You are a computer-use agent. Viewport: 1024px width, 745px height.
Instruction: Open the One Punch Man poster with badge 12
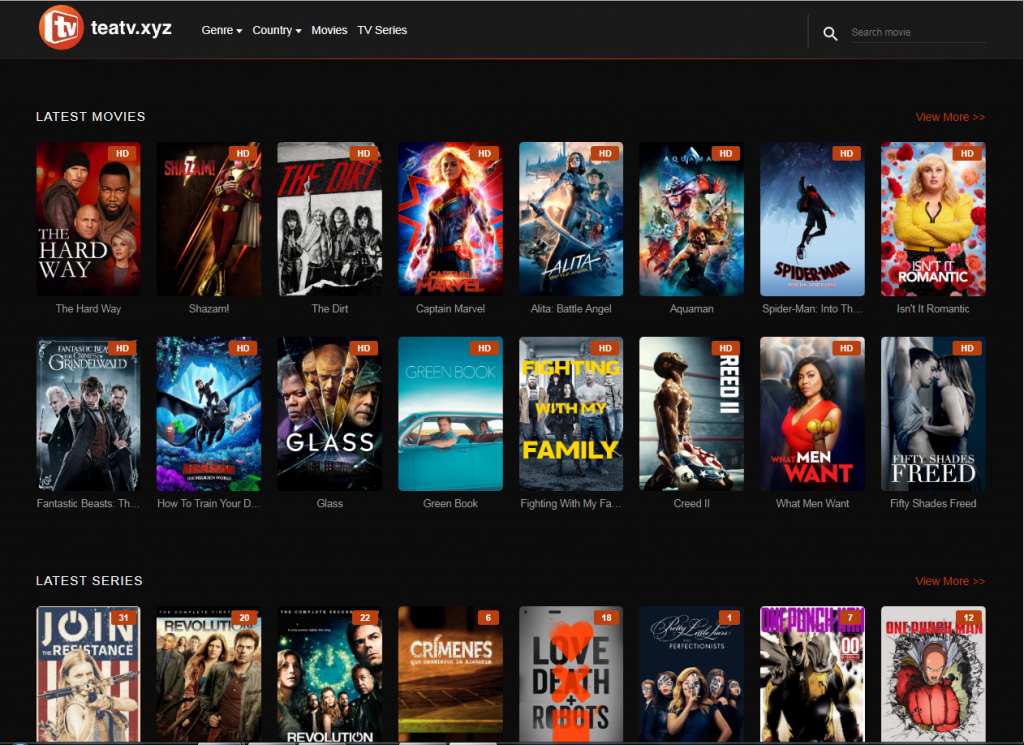pos(933,674)
